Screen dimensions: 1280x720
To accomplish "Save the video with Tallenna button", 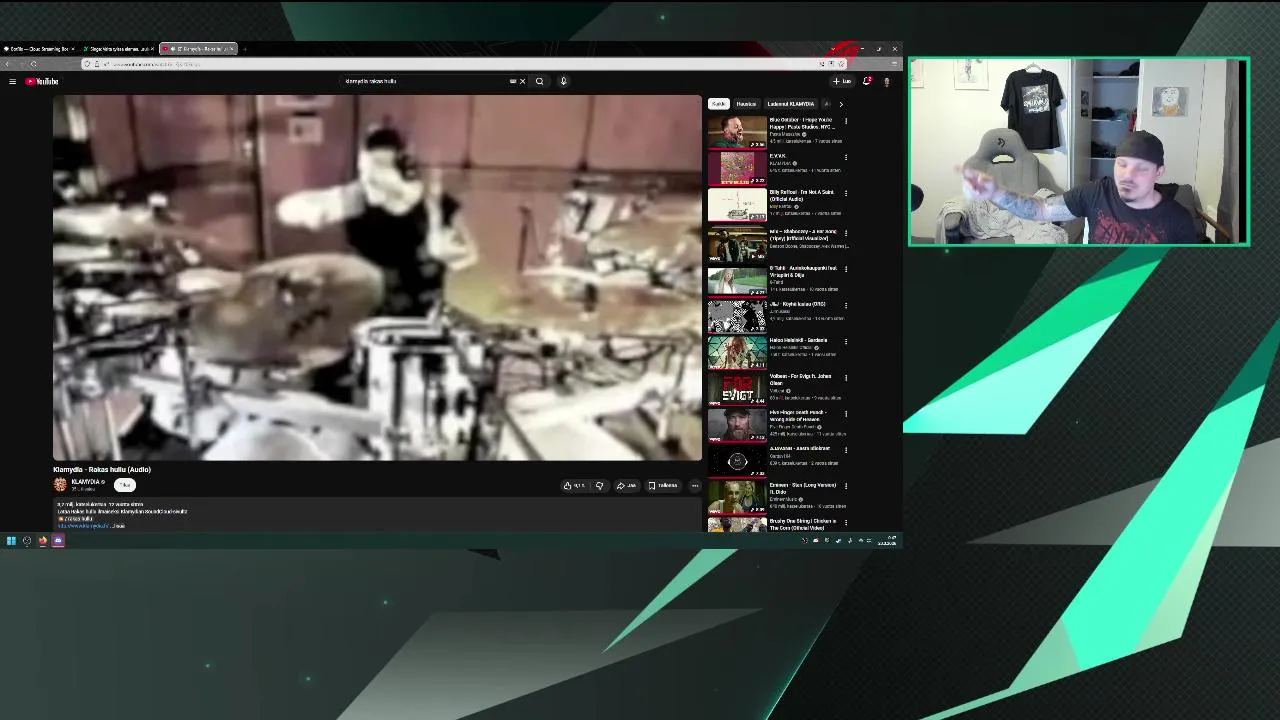I will point(662,486).
